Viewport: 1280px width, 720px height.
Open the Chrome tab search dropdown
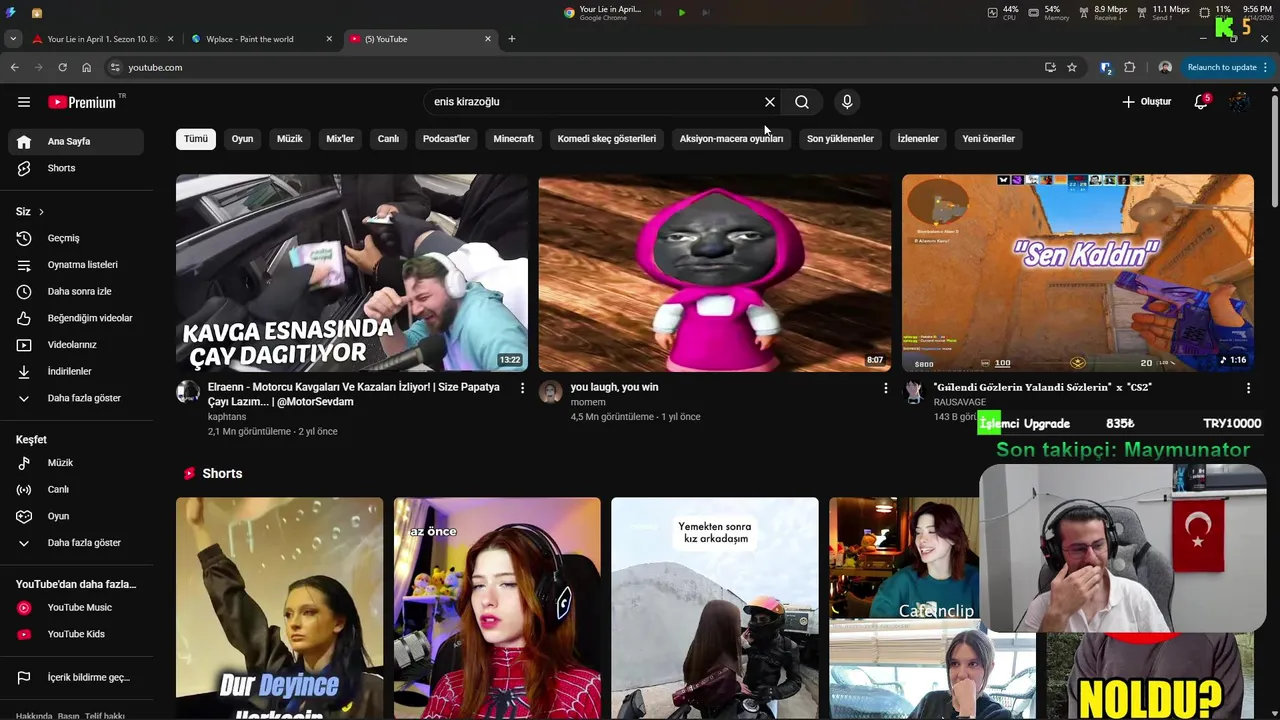point(12,39)
